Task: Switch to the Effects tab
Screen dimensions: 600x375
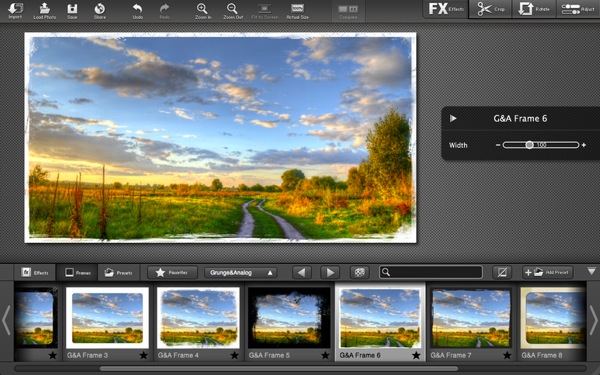Action: point(35,272)
